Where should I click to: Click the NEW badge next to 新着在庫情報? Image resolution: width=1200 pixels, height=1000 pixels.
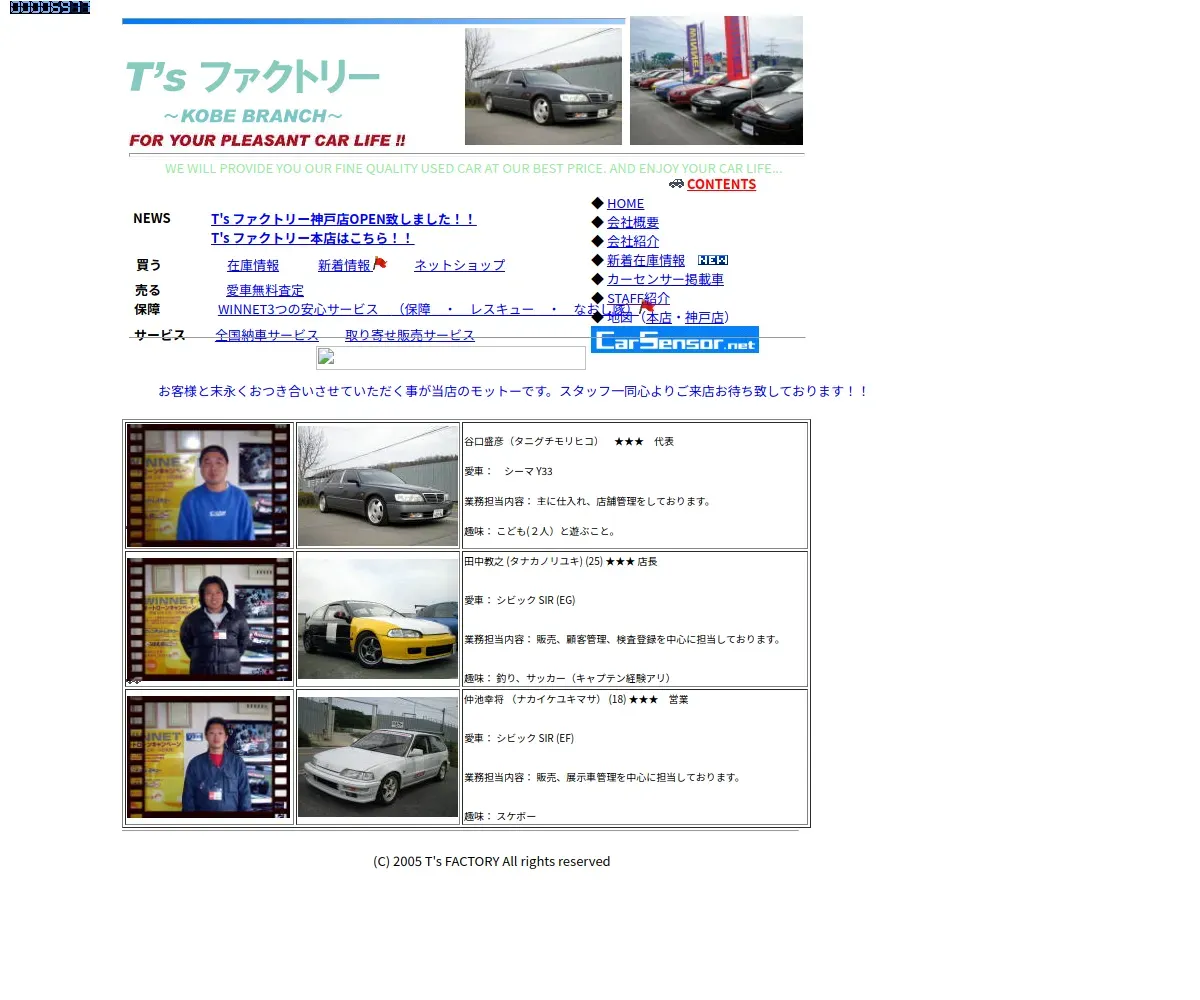point(713,260)
